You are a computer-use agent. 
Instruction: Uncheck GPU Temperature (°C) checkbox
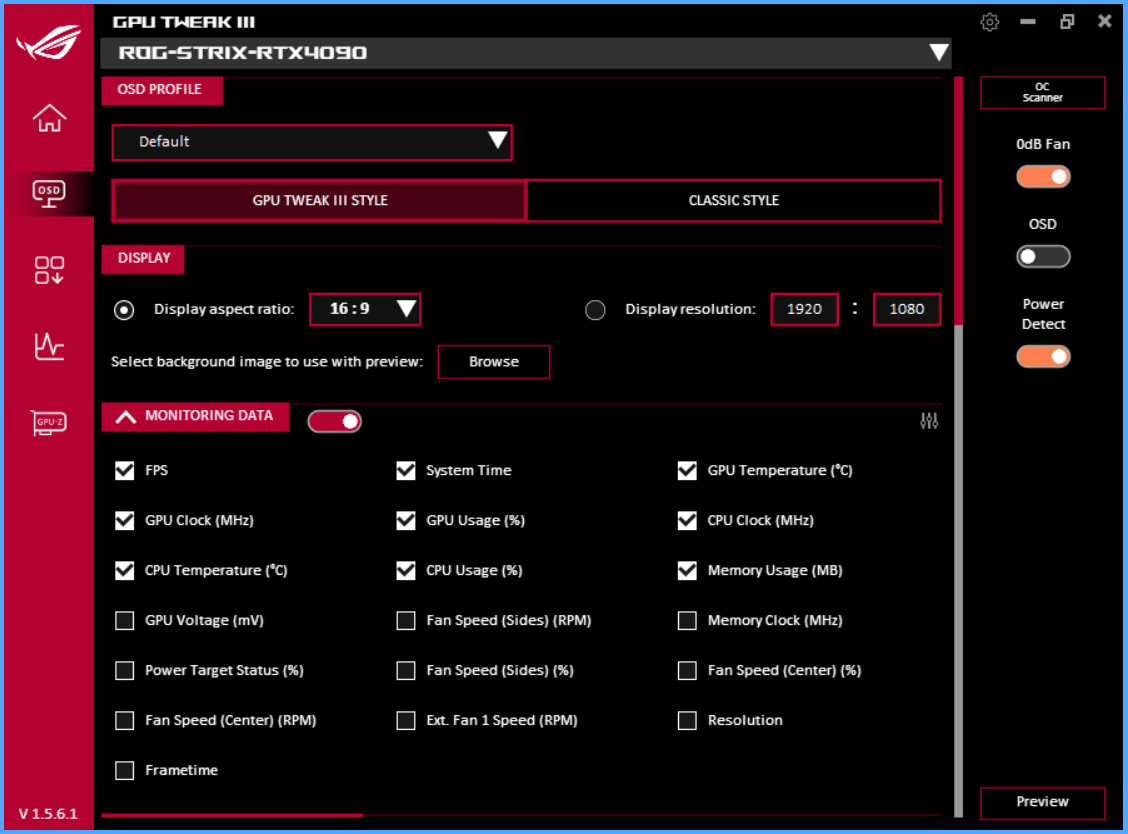(687, 471)
